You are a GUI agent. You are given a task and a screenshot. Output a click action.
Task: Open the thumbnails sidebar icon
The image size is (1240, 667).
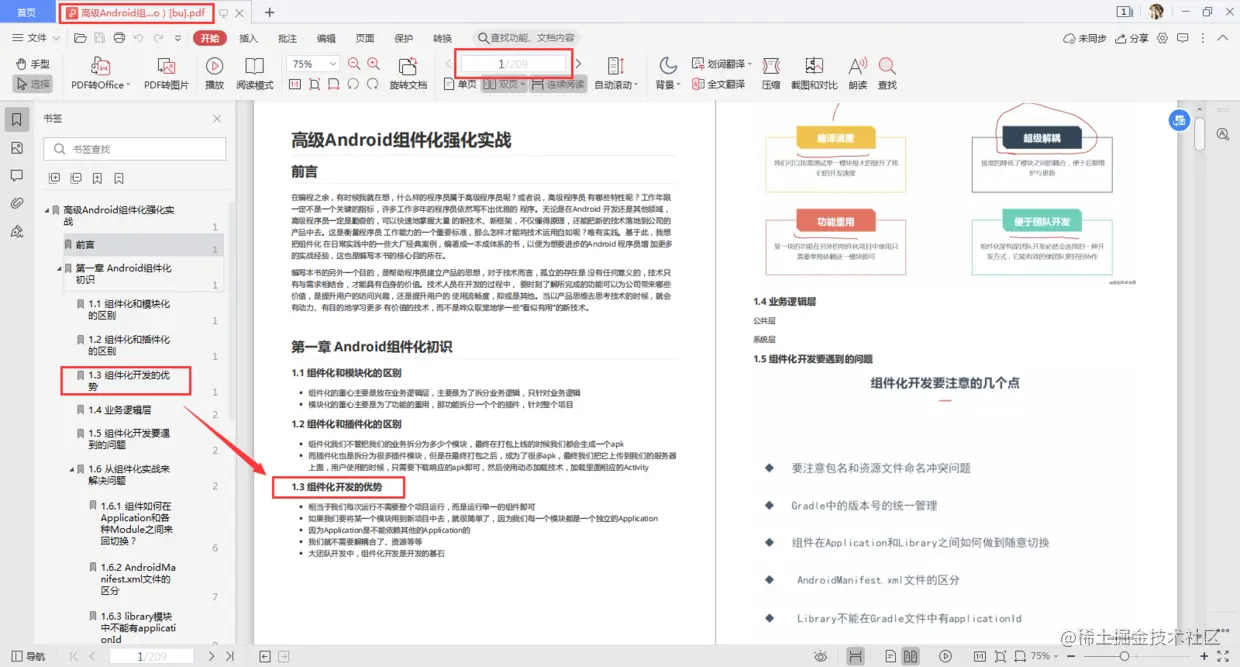(x=16, y=148)
